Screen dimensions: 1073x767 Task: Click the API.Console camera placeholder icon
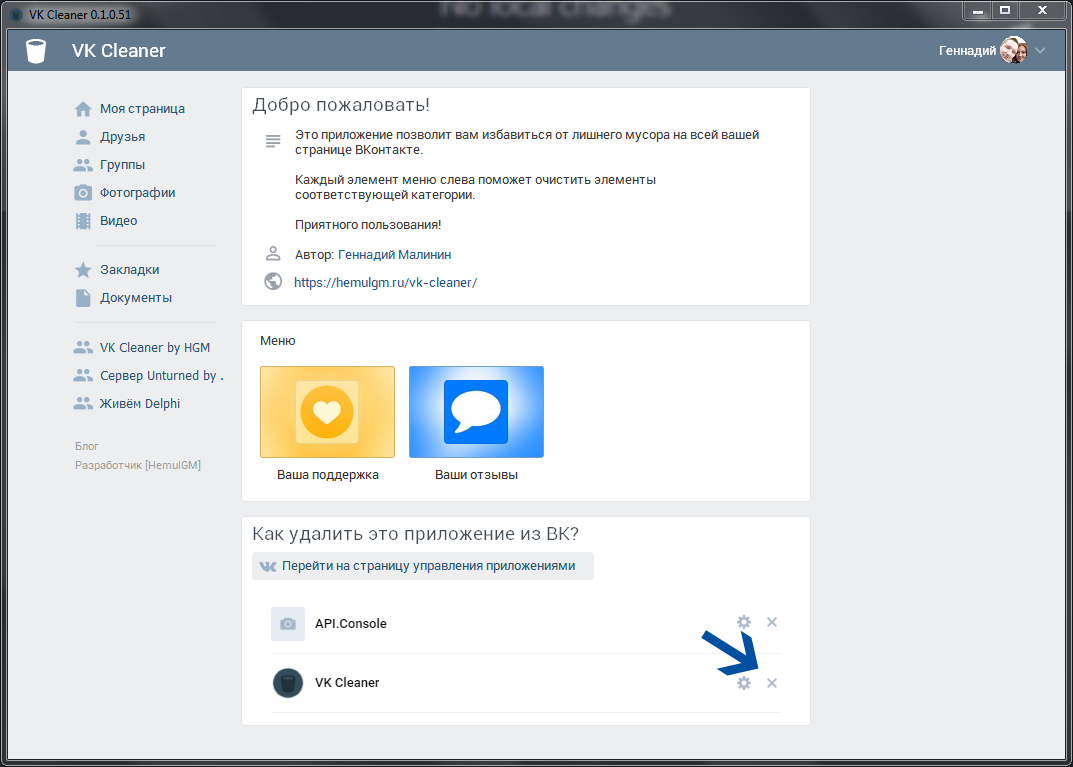pos(288,623)
